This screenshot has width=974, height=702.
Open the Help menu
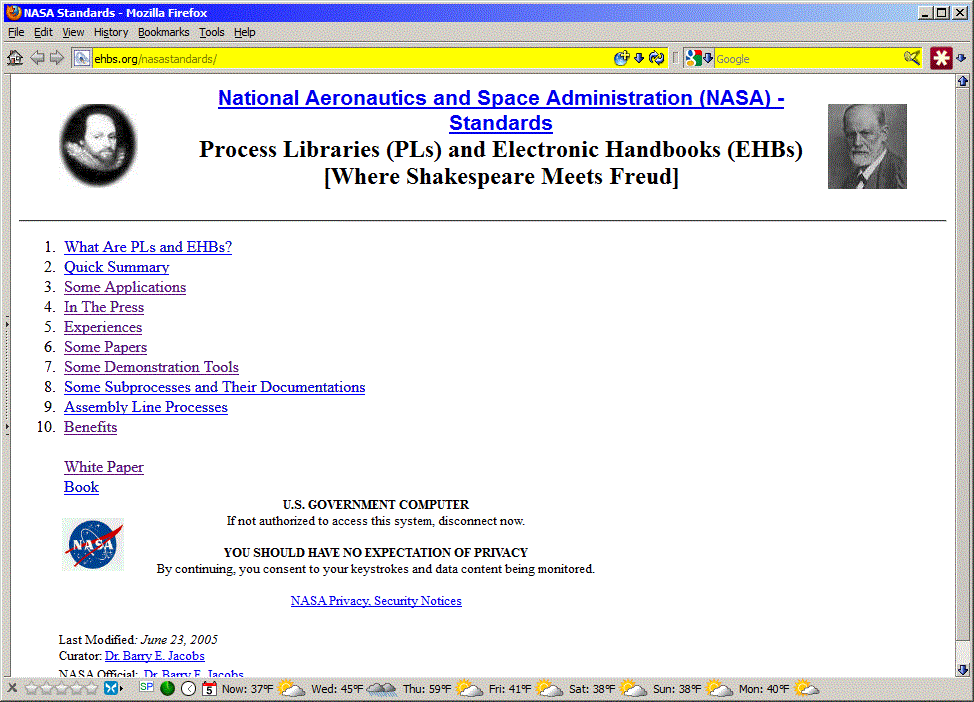coord(245,32)
